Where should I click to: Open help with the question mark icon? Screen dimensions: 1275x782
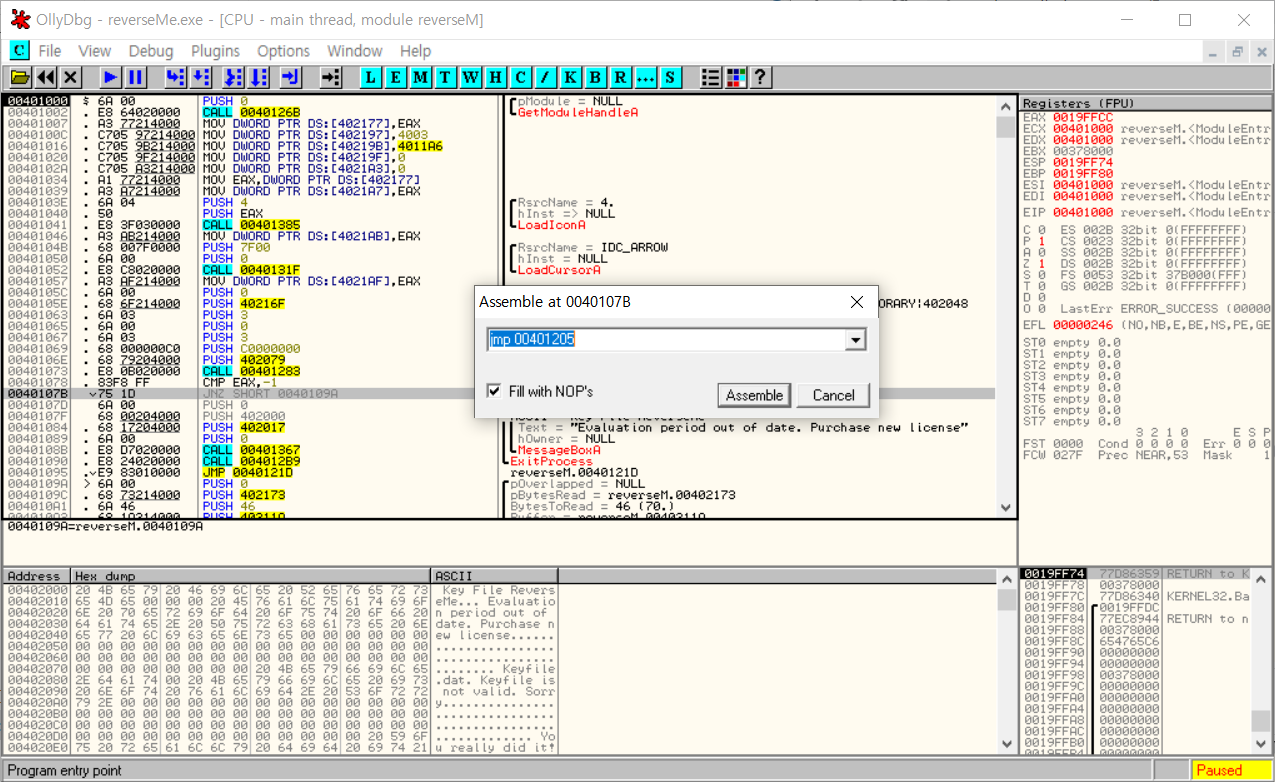click(760, 77)
